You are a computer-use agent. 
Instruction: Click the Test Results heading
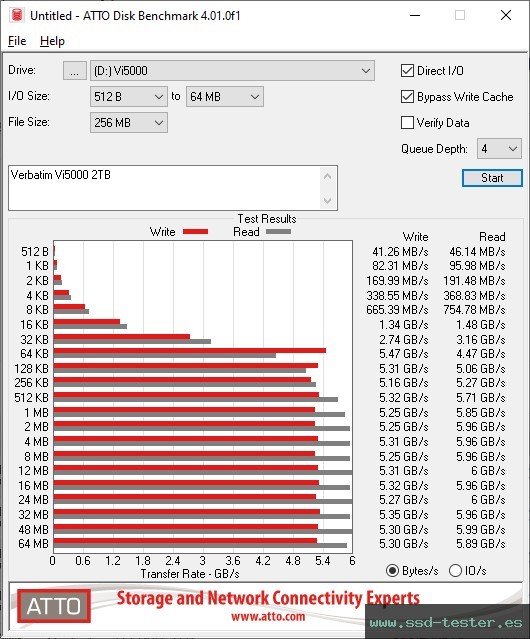coord(267,219)
